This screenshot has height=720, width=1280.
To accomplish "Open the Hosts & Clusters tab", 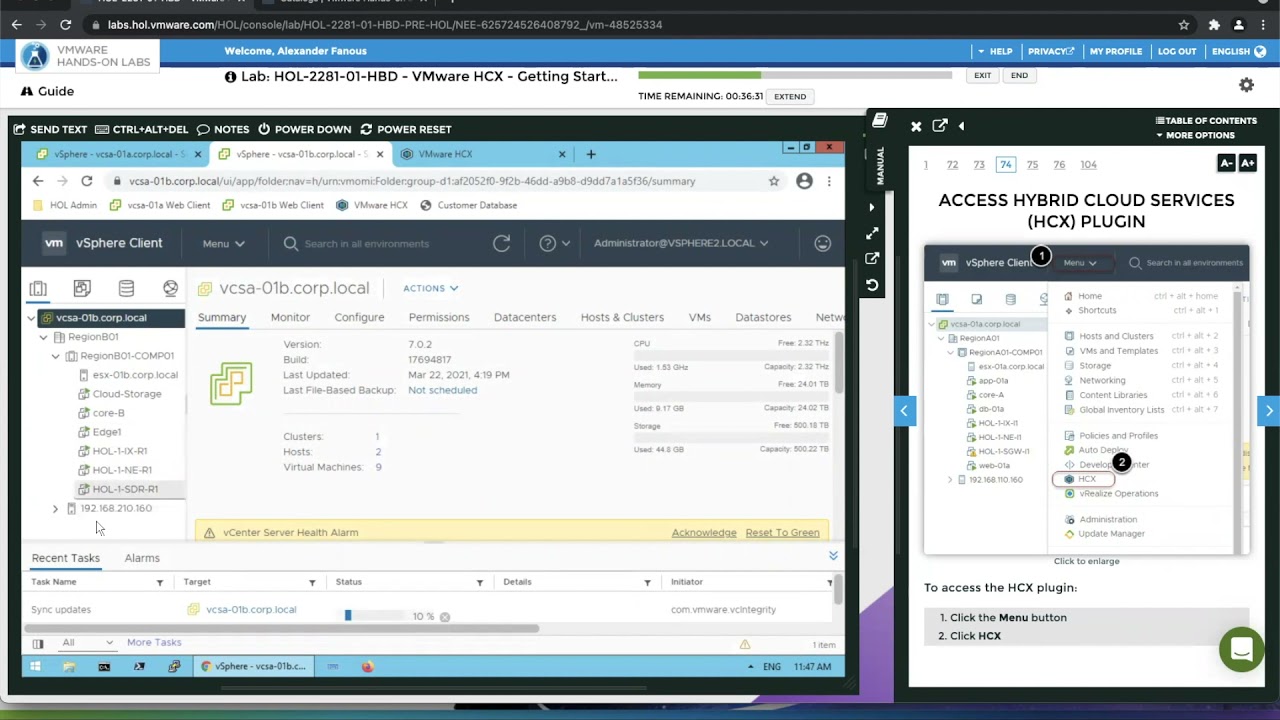I will [622, 317].
